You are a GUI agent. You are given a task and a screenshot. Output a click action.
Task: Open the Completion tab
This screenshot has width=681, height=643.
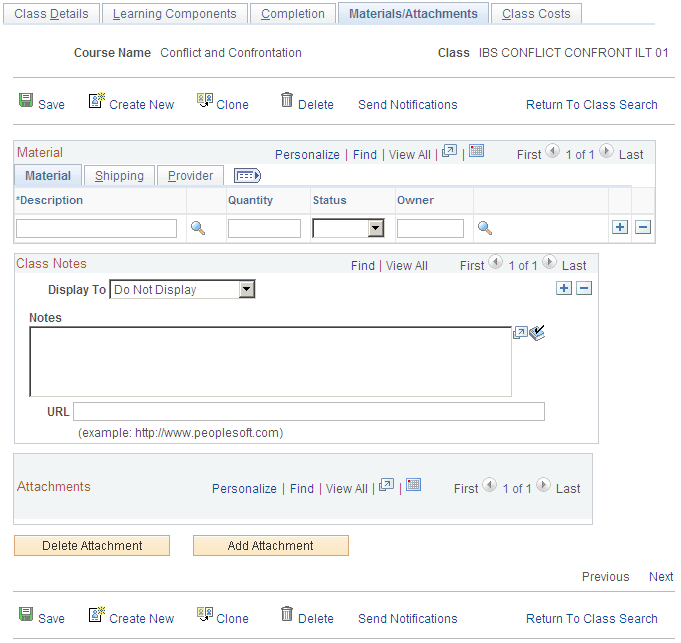click(293, 14)
